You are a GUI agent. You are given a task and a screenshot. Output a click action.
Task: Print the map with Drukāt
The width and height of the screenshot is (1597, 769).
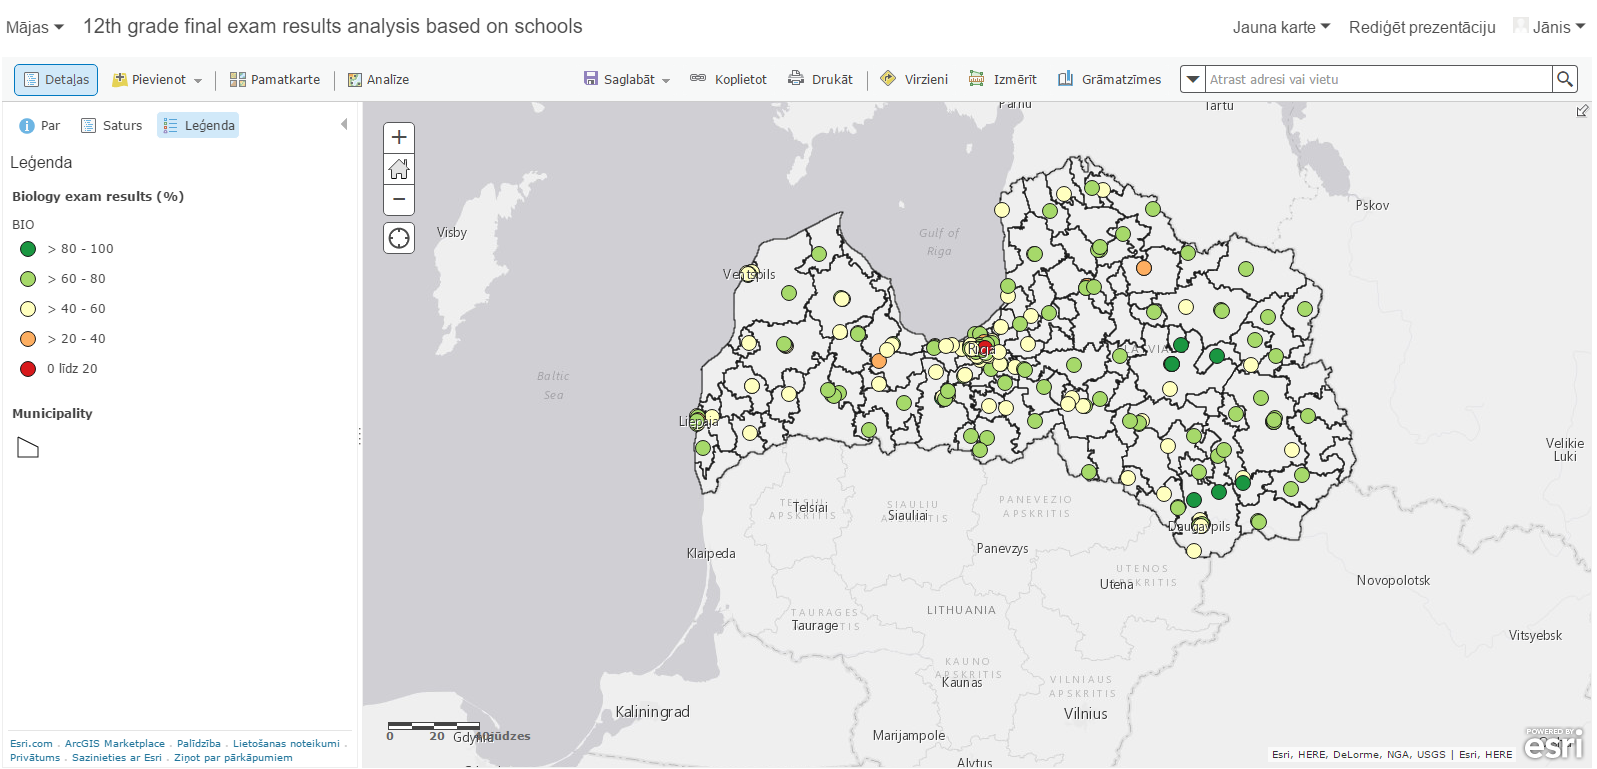(820, 79)
